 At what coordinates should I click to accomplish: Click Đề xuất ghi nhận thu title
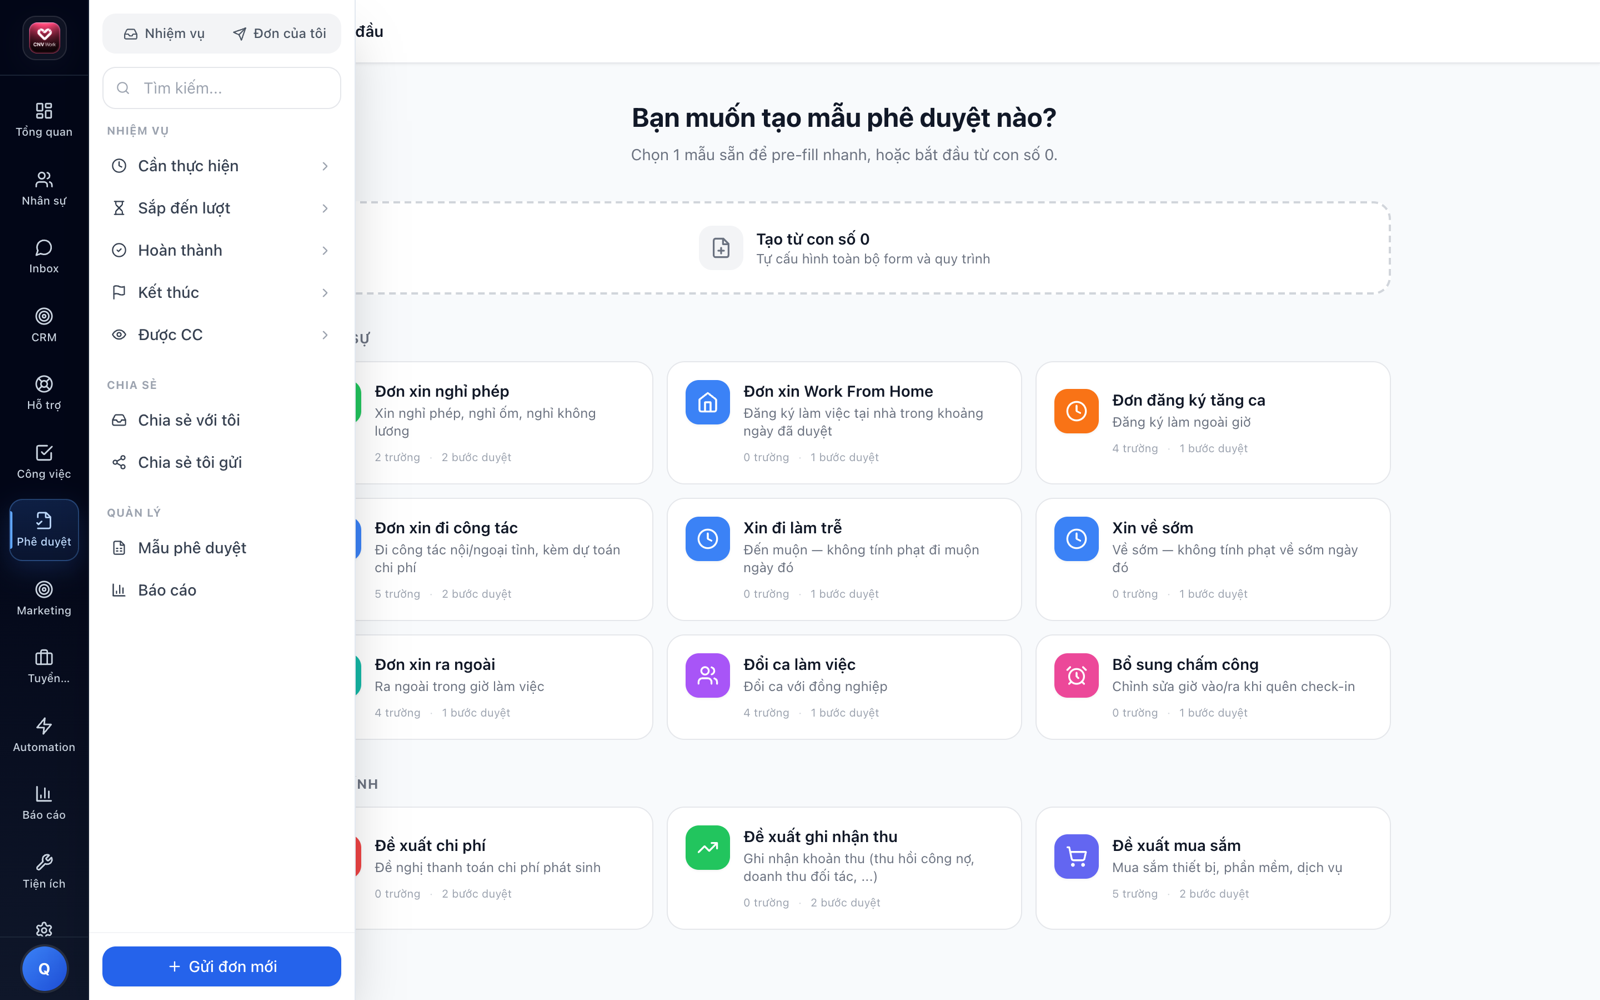(820, 837)
